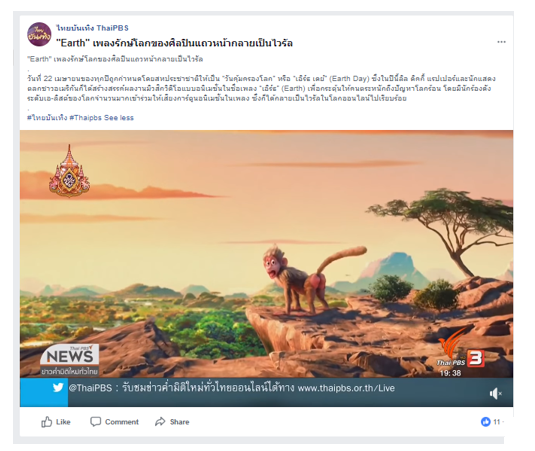This screenshot has width=535, height=451.
Task: Click the Comment speech bubble icon
Action: coord(96,422)
